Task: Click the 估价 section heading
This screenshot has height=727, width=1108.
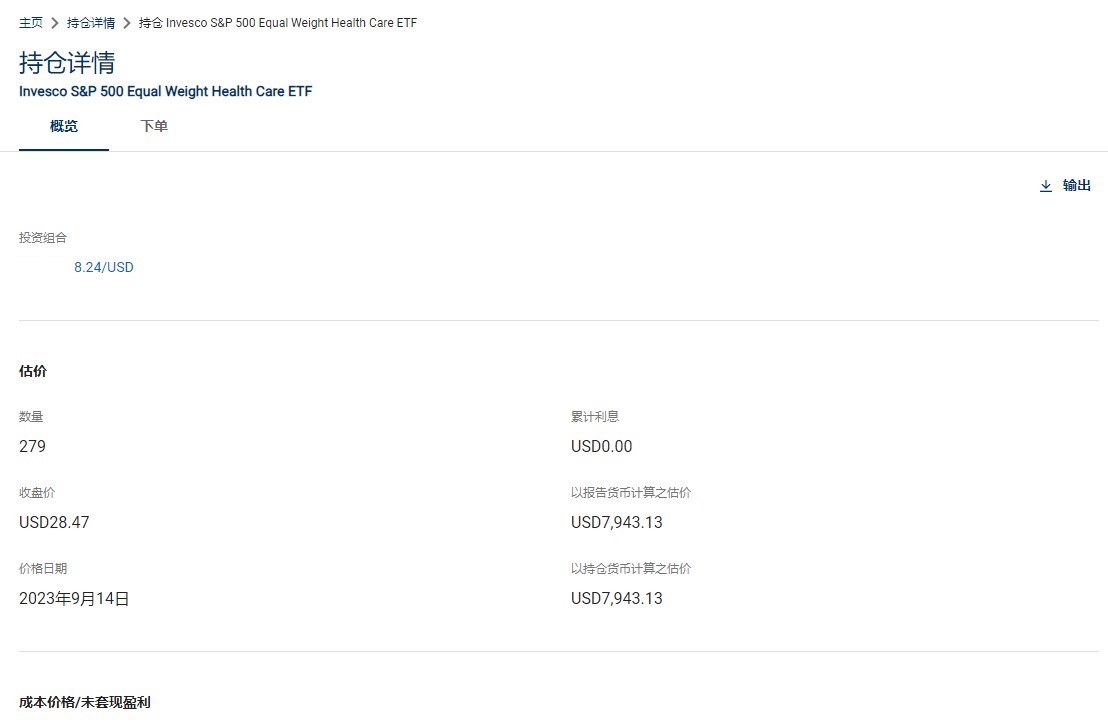Action: point(33,371)
